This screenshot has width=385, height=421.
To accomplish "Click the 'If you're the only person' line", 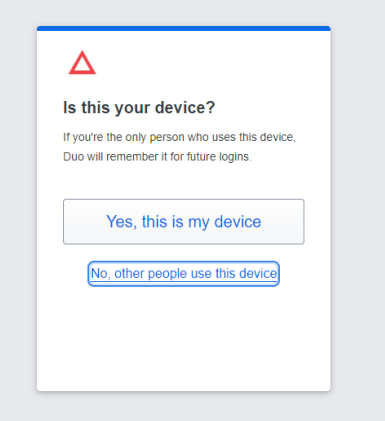I will tap(180, 137).
